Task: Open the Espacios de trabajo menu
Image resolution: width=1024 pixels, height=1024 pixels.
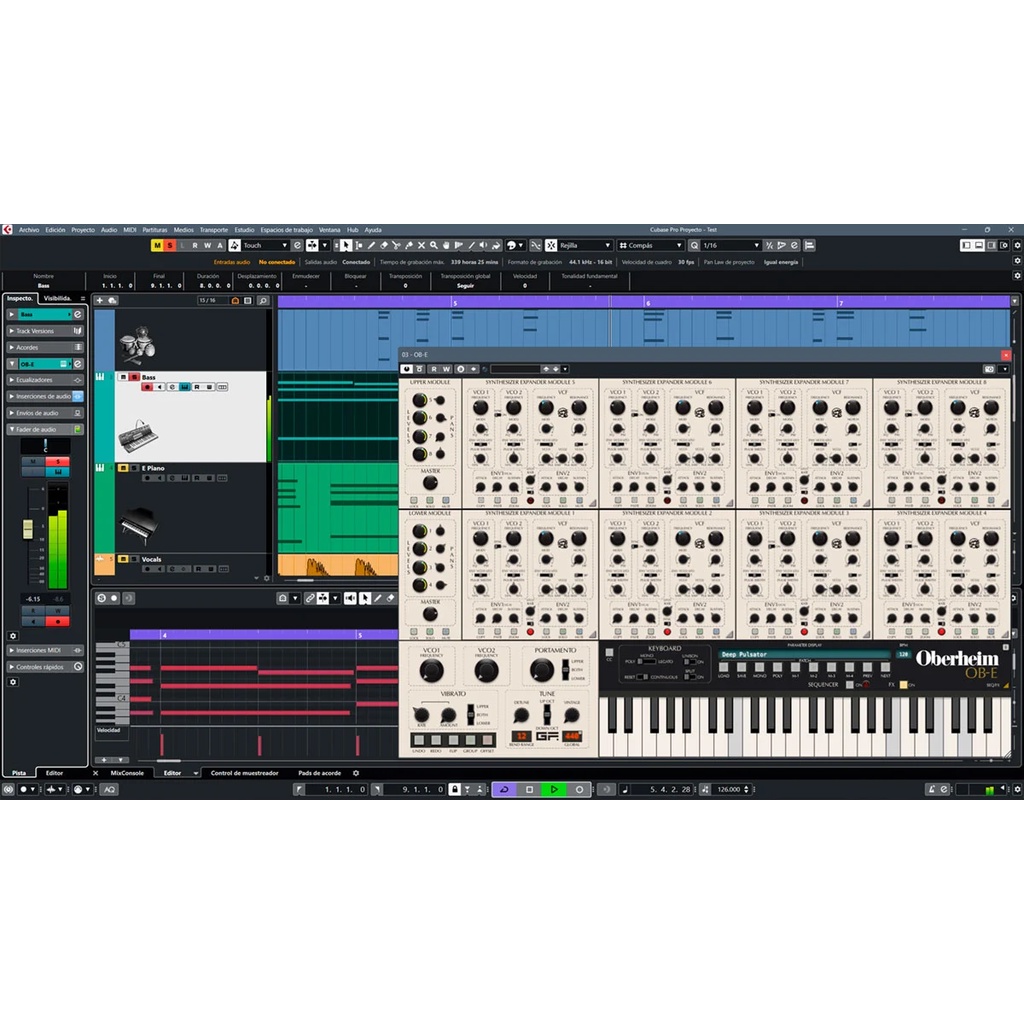Action: [x=287, y=230]
